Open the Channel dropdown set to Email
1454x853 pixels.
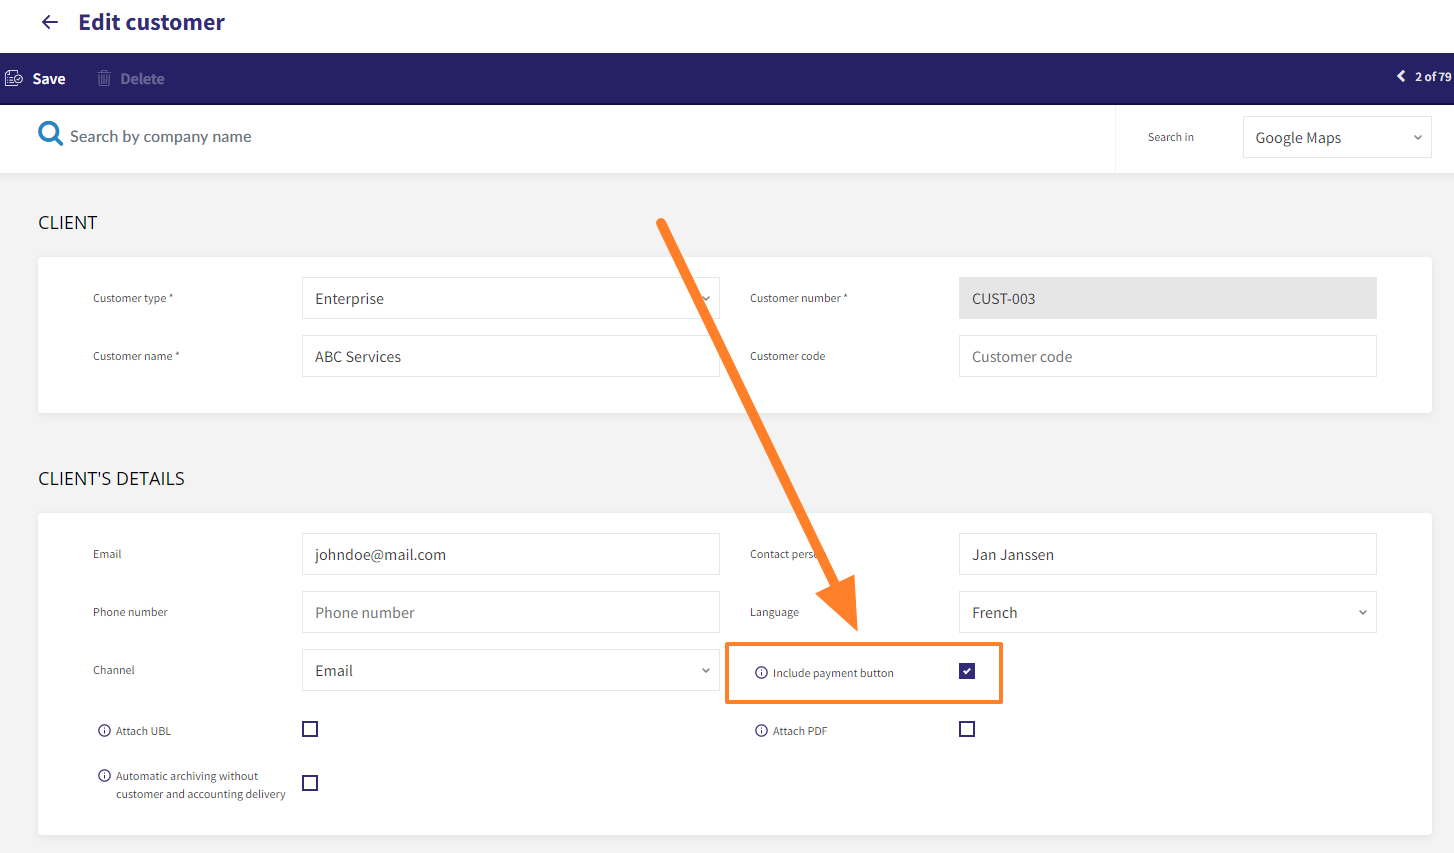[x=510, y=670]
